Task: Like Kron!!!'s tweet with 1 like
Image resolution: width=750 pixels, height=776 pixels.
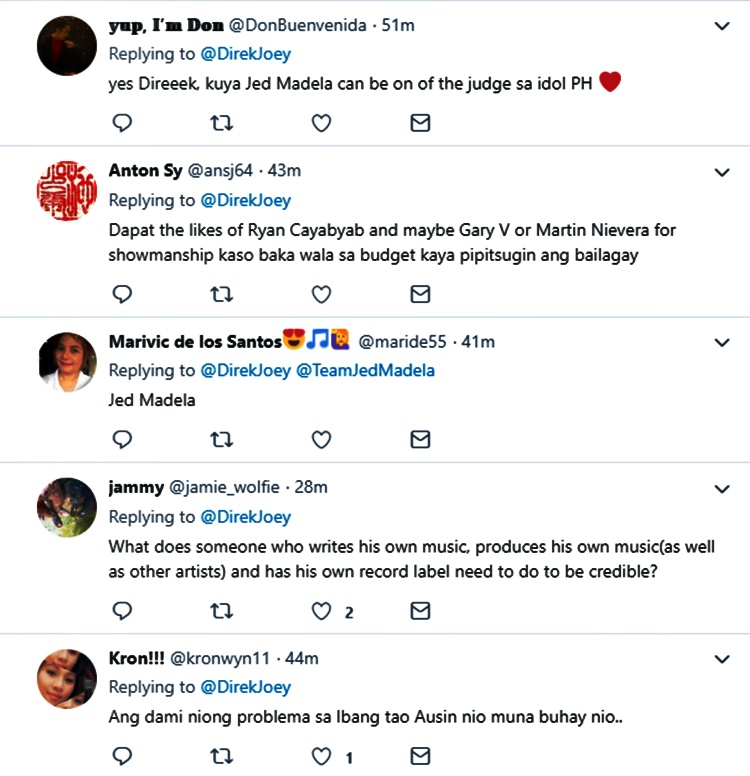Action: pyautogui.click(x=321, y=756)
